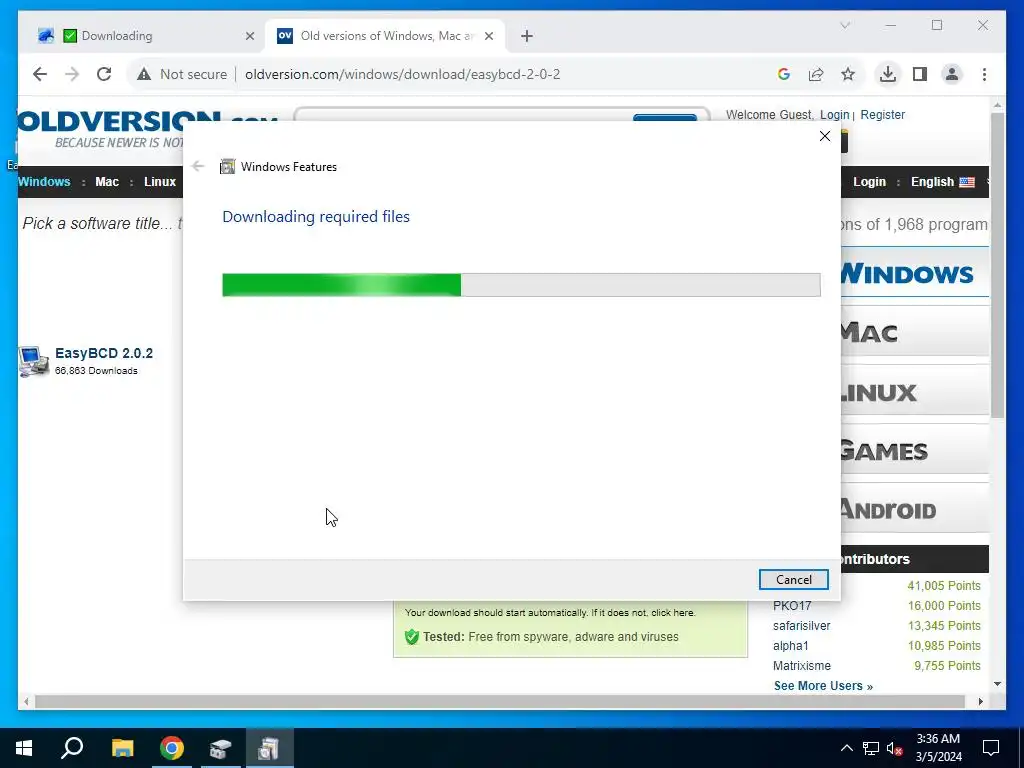Choose the Linux category banner
The height and width of the screenshot is (768, 1024).
pyautogui.click(x=915, y=392)
